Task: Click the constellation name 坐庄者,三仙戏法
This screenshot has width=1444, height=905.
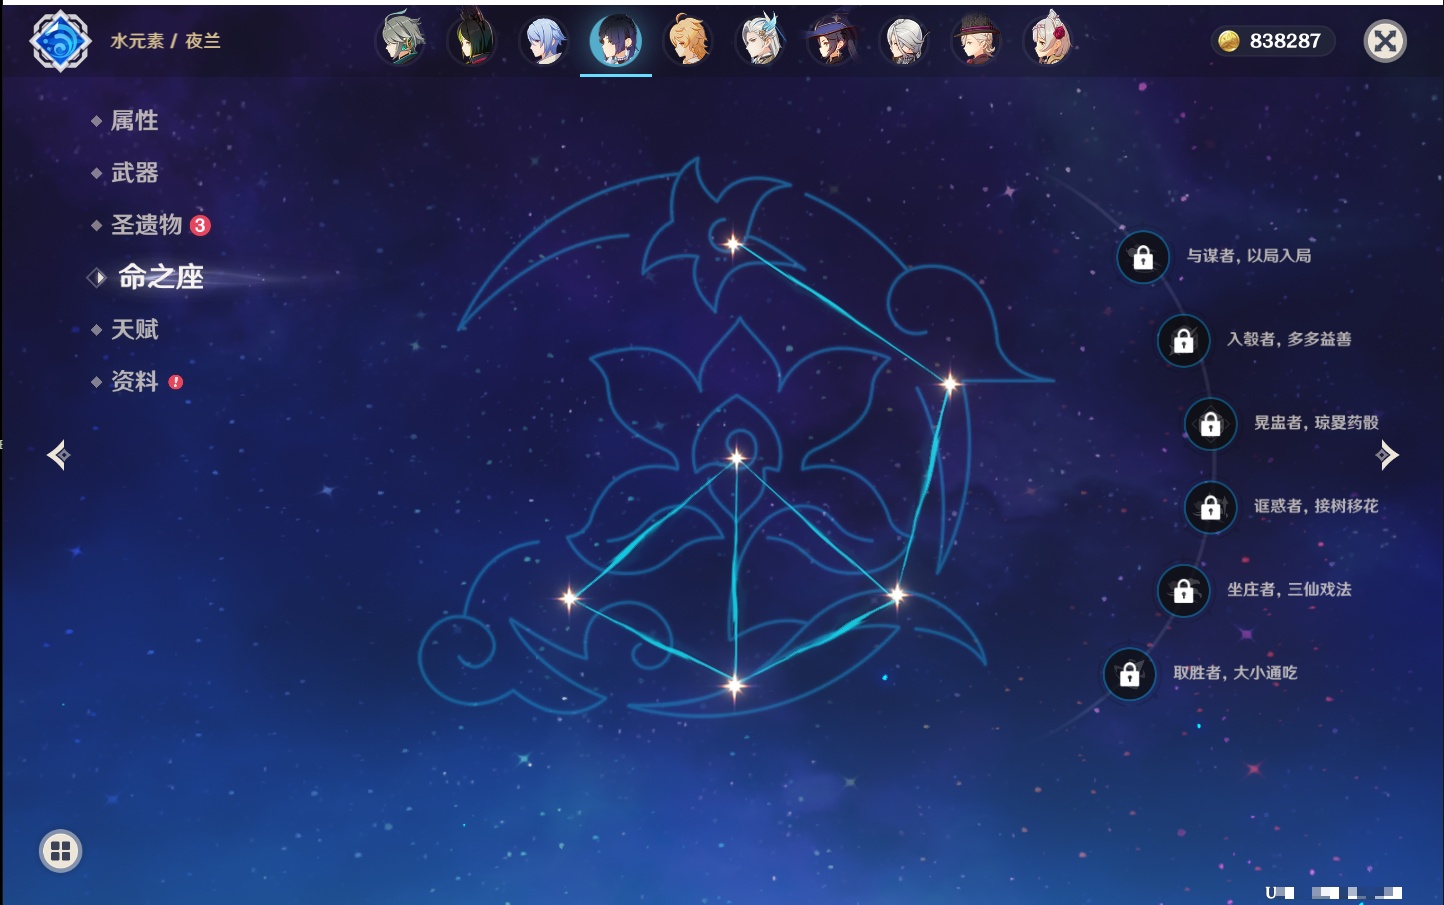Action: click(x=1289, y=589)
